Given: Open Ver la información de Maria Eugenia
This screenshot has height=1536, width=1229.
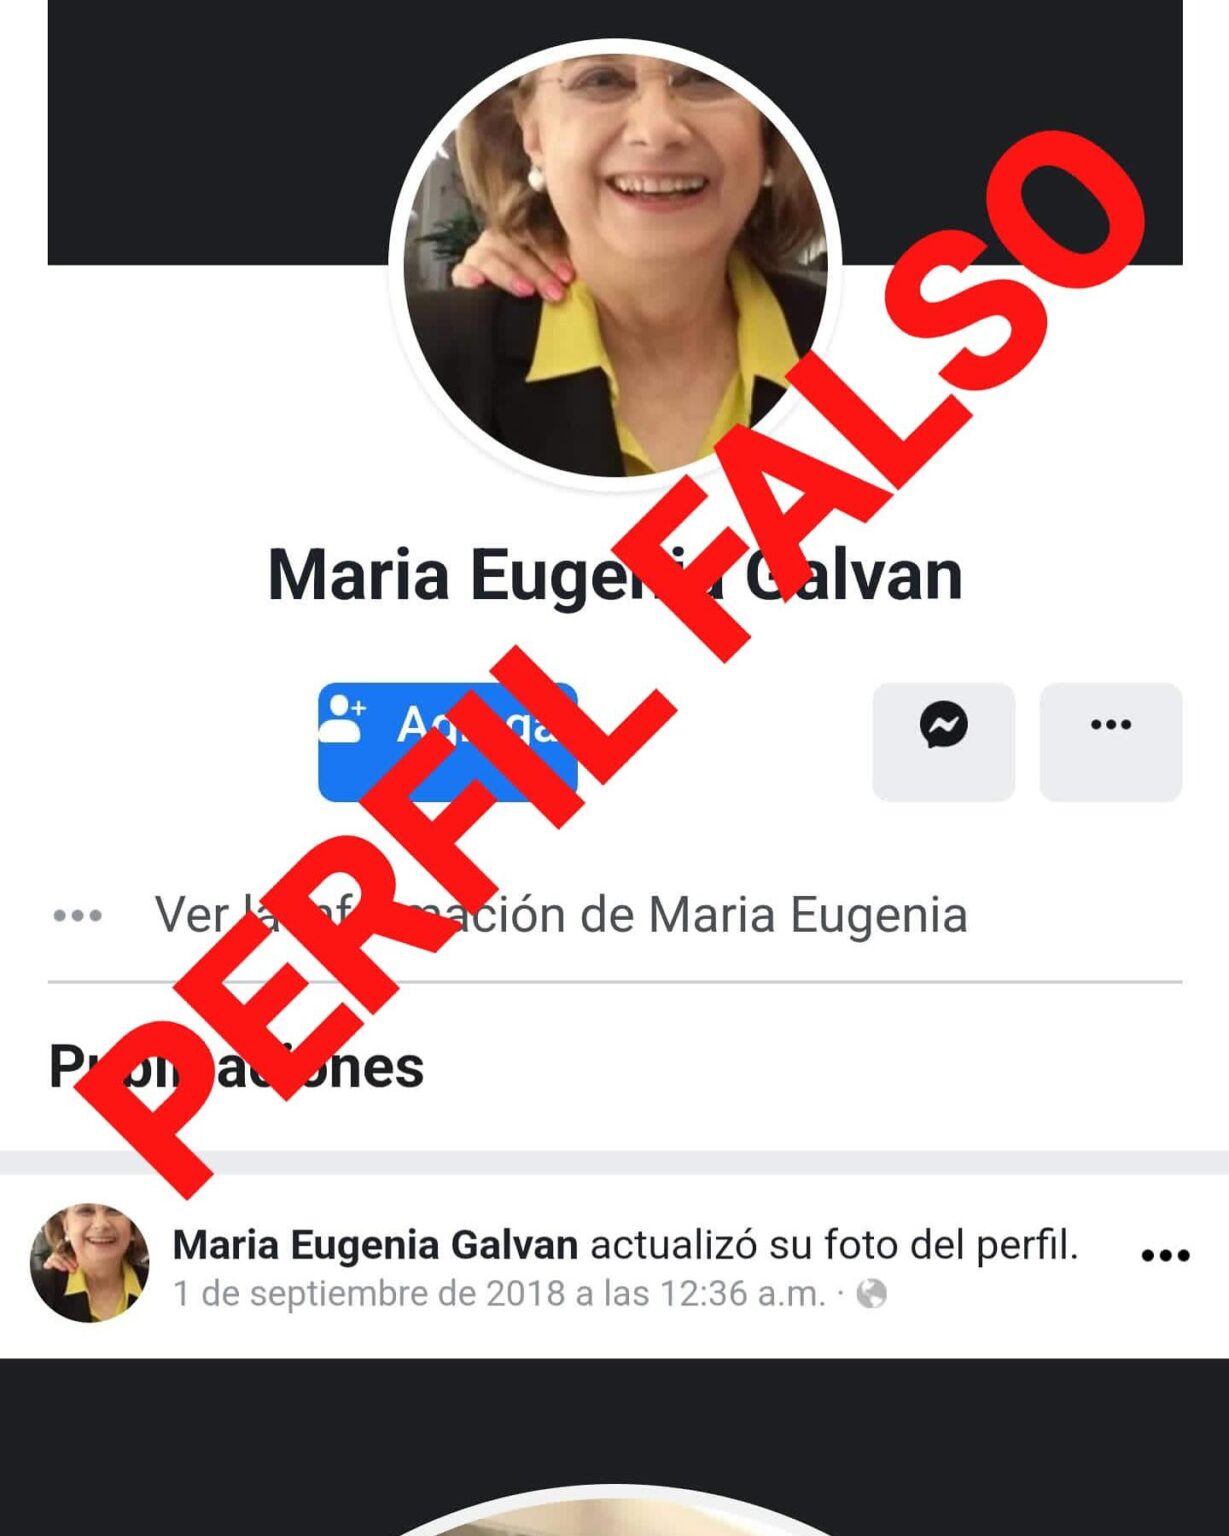Looking at the screenshot, I should click(561, 915).
